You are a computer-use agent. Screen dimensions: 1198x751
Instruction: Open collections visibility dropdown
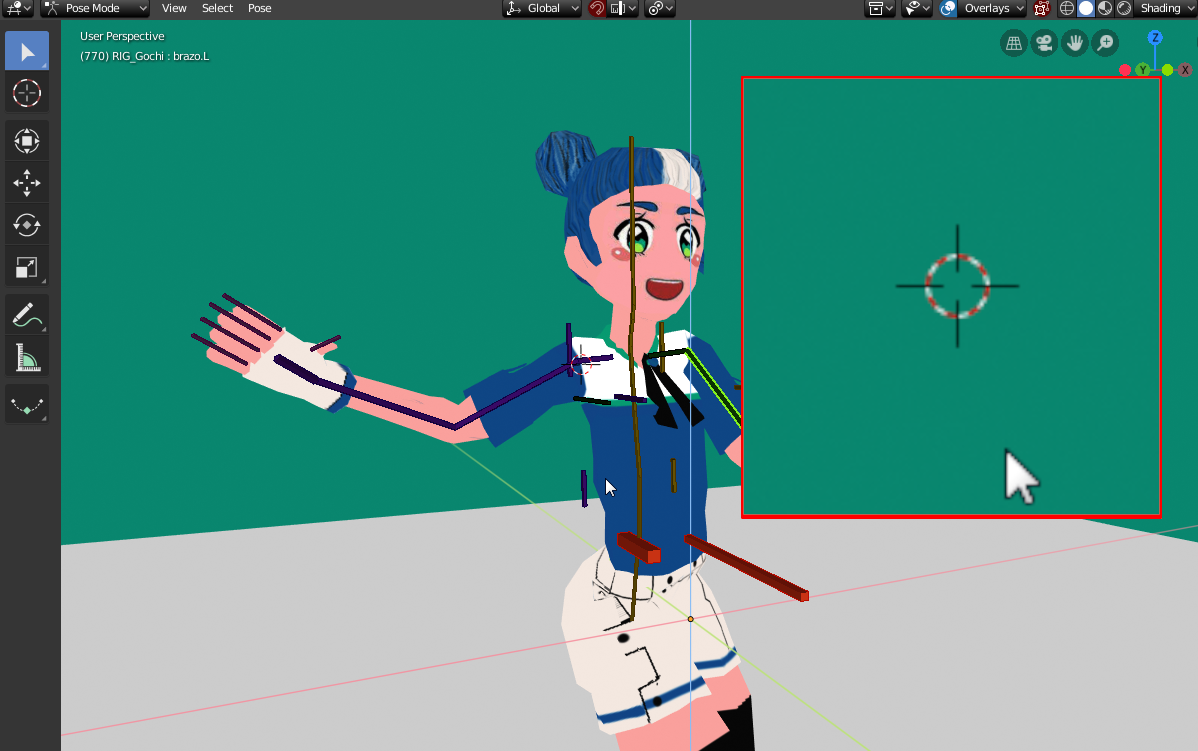coord(880,8)
